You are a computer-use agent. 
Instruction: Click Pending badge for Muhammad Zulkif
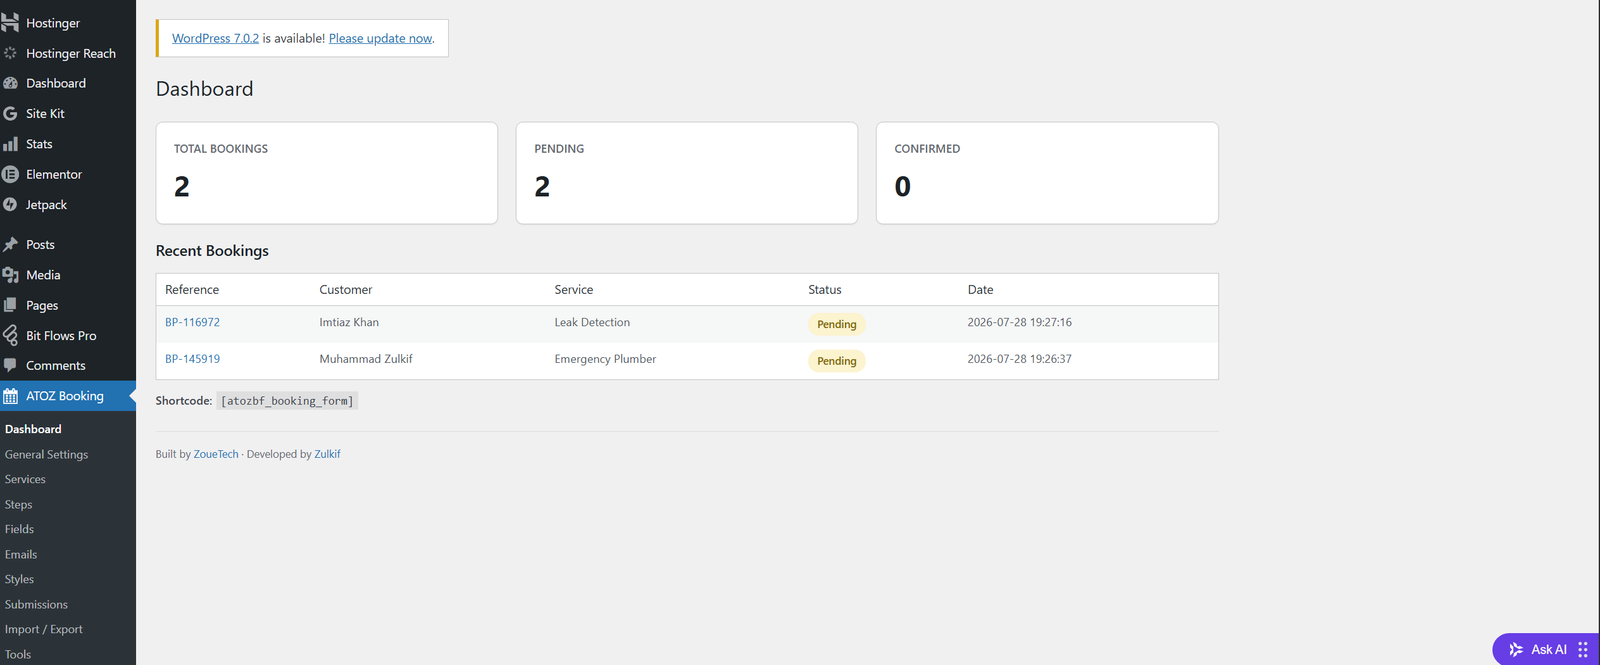(837, 361)
